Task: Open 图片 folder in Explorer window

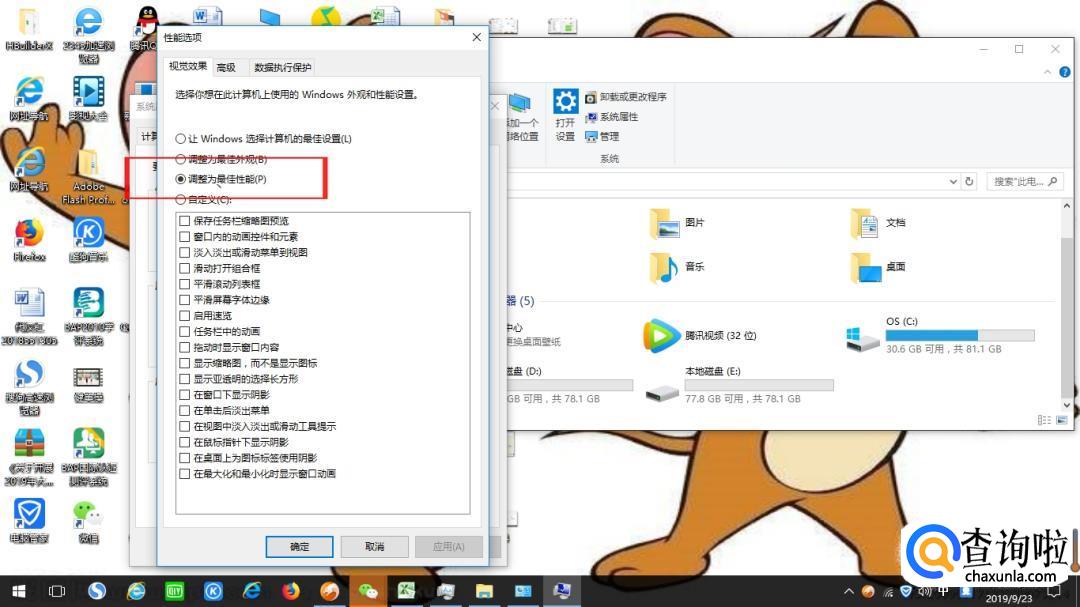Action: (x=677, y=223)
